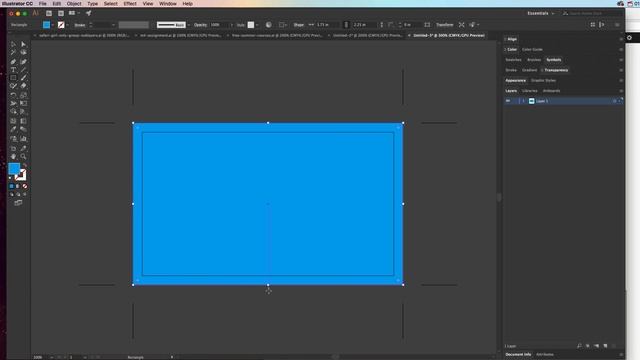This screenshot has width=640, height=360.
Task: Select the Selection tool (black arrow)
Action: (13, 44)
